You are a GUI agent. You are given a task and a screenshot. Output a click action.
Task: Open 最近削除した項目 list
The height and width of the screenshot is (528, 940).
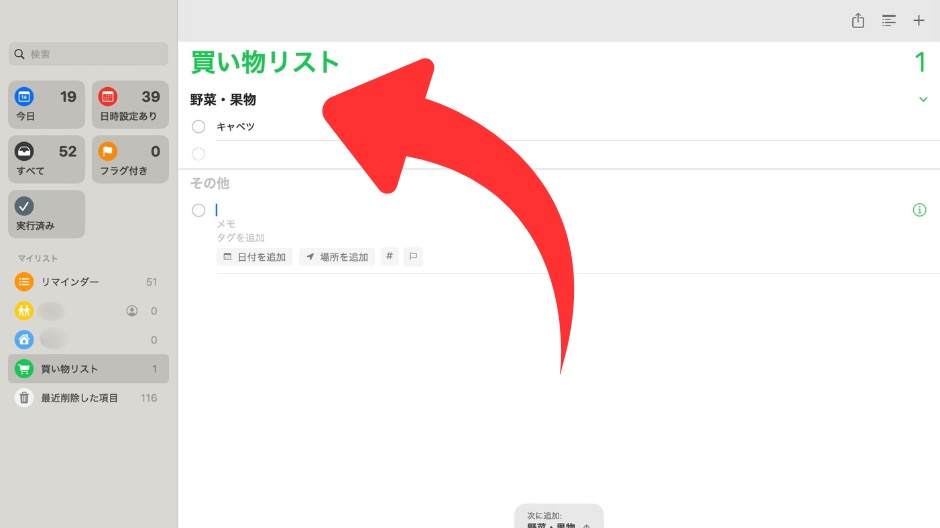[88, 398]
